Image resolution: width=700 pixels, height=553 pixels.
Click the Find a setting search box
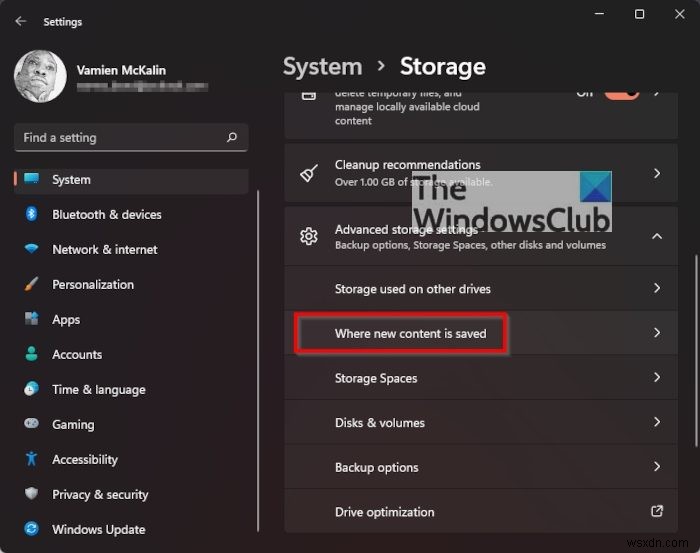point(131,137)
